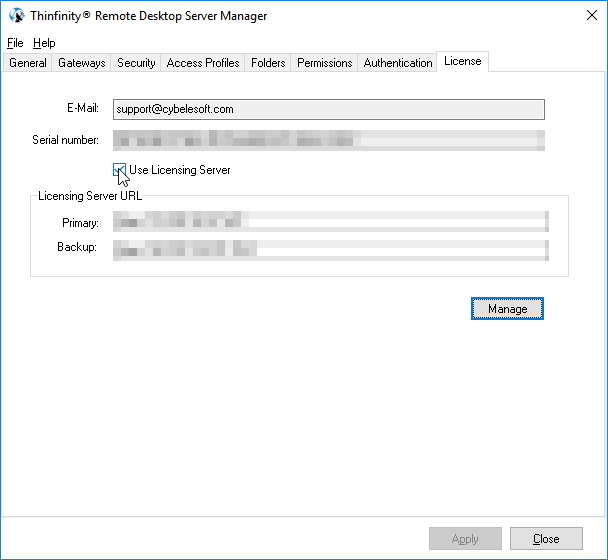Click the Apply button
Image resolution: width=608 pixels, height=560 pixels.
465,539
